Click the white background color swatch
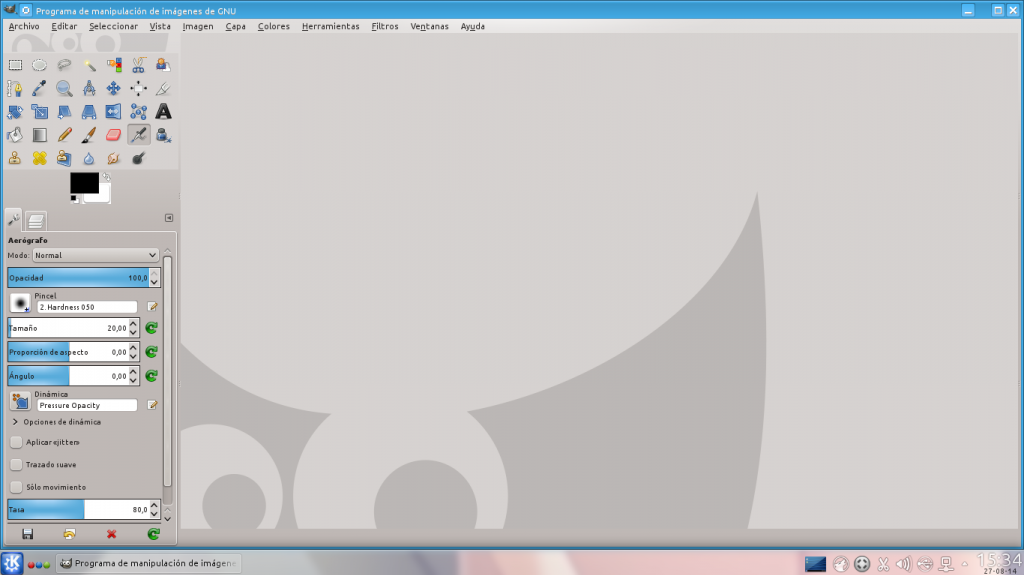 [102, 195]
